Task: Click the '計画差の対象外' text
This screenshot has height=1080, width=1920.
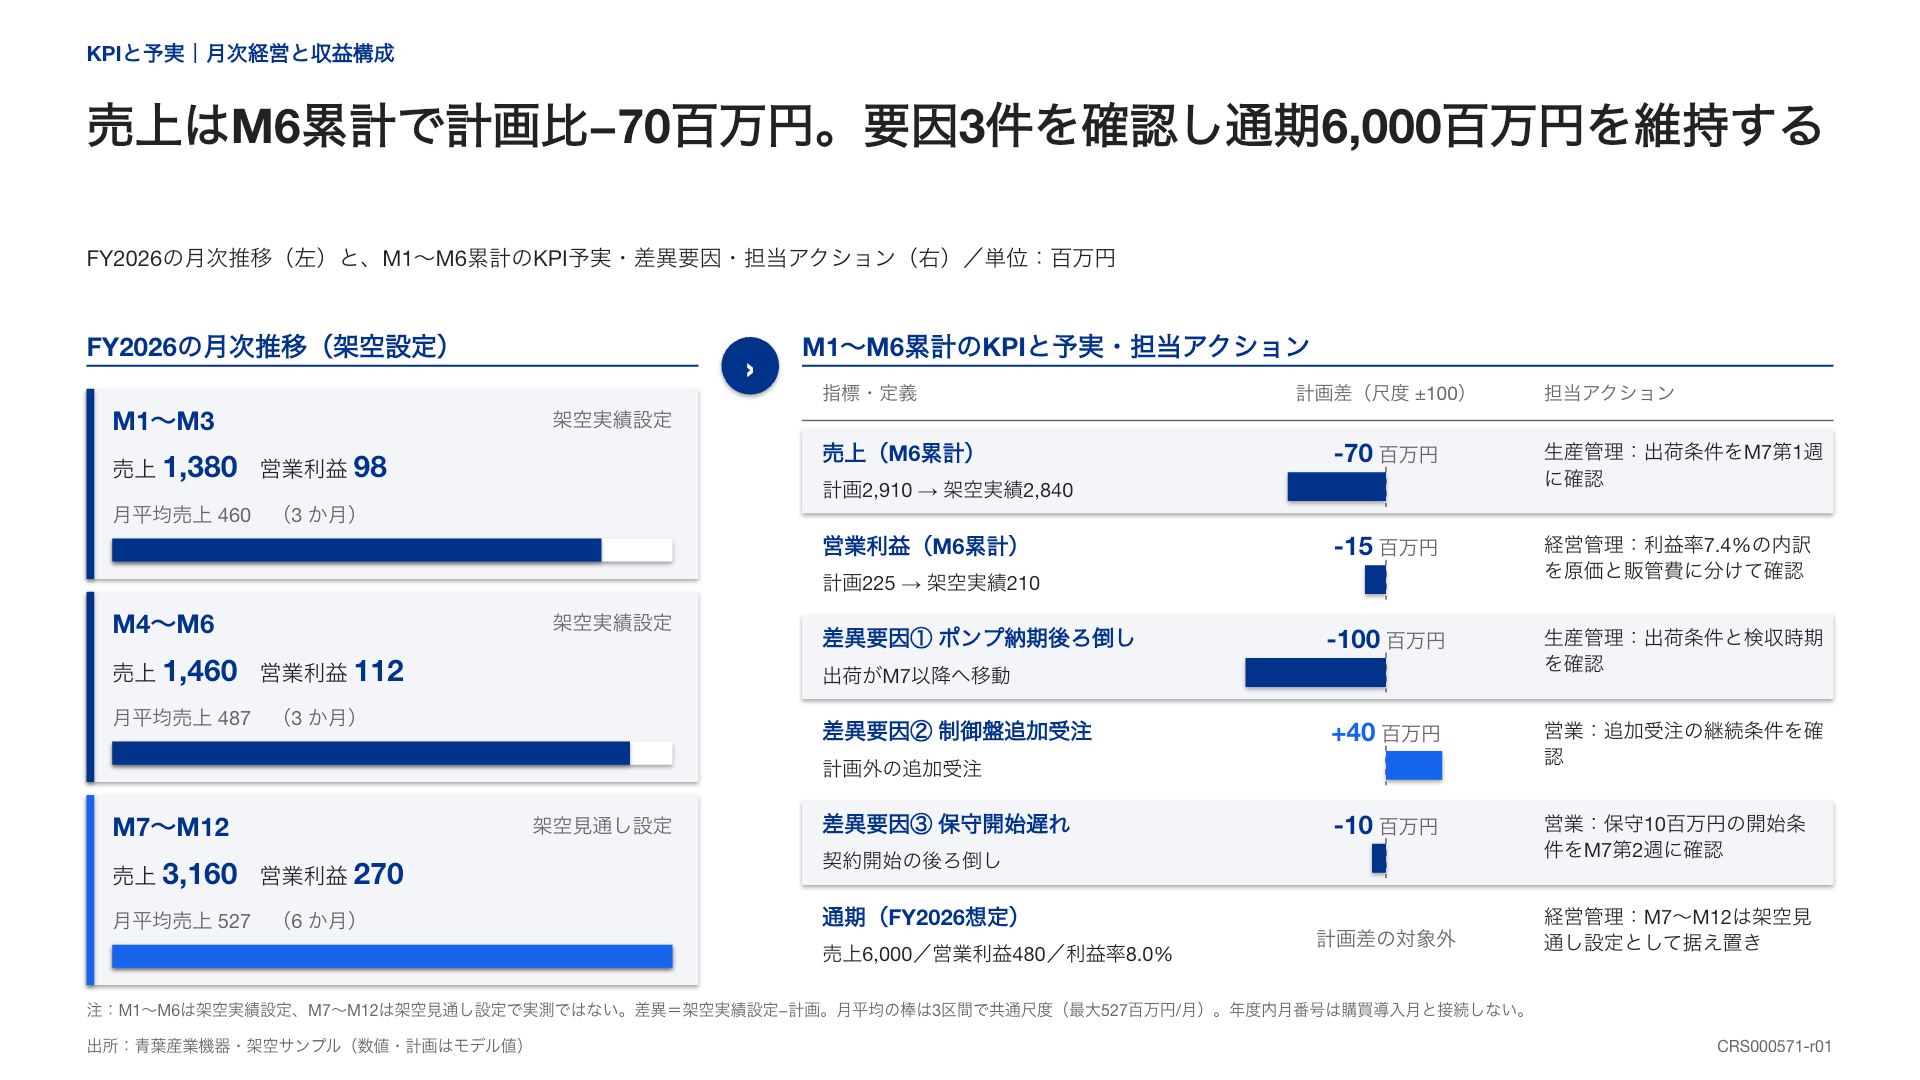Action: [1386, 938]
